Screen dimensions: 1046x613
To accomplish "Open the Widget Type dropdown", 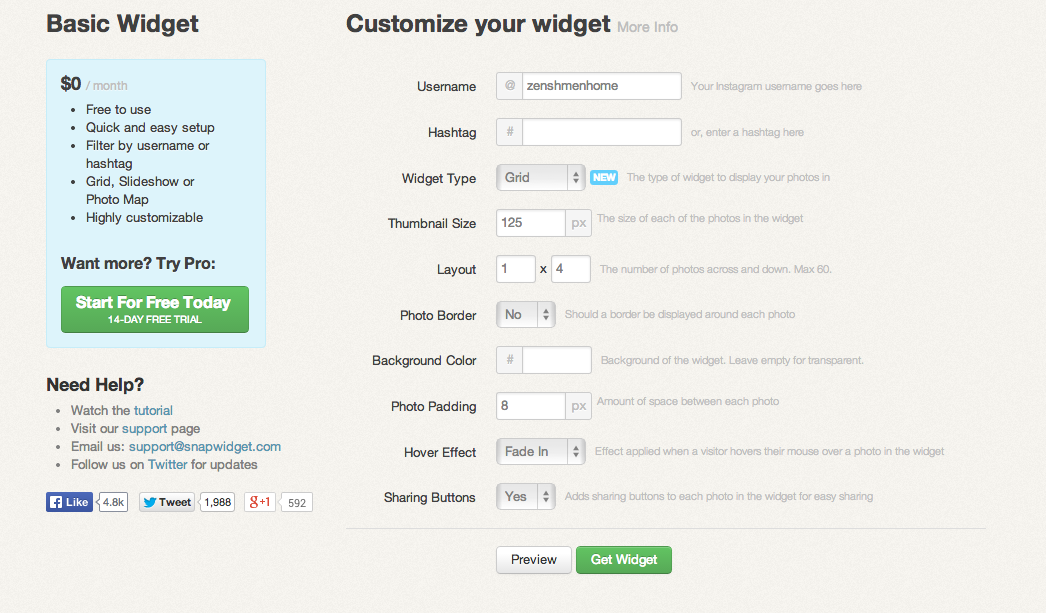I will point(540,177).
